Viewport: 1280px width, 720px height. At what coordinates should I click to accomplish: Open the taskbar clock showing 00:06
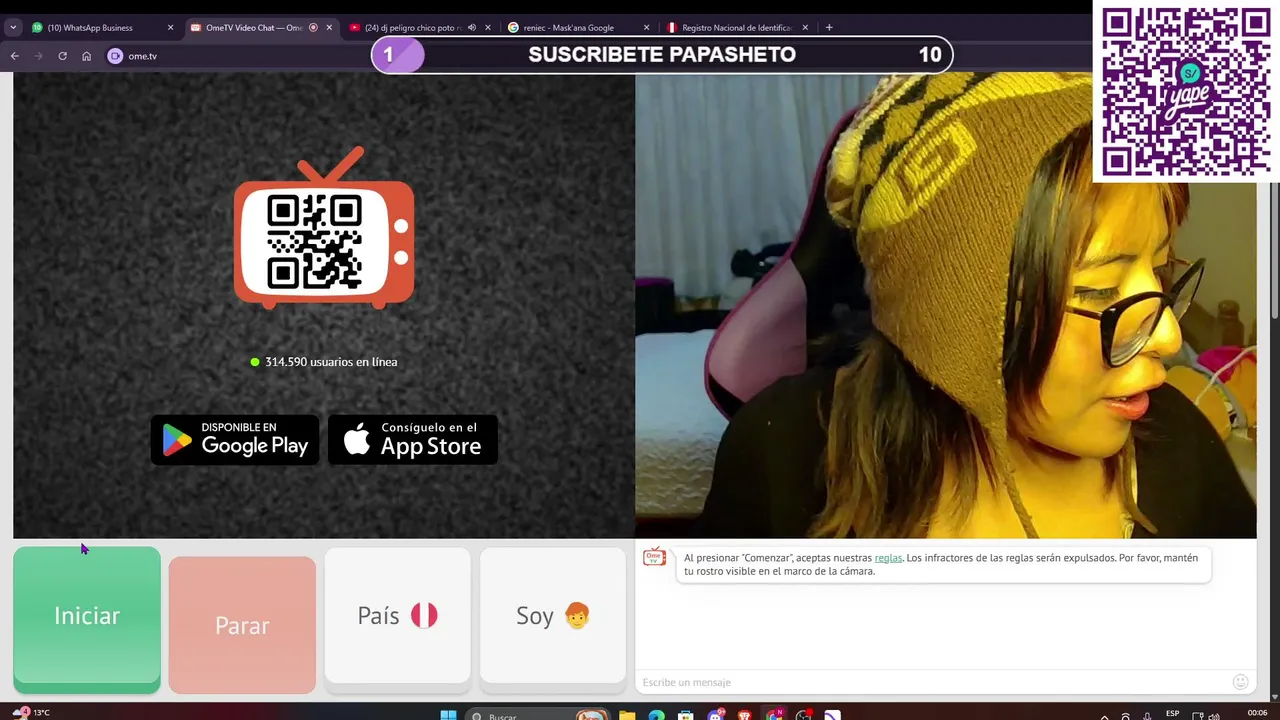point(1257,714)
